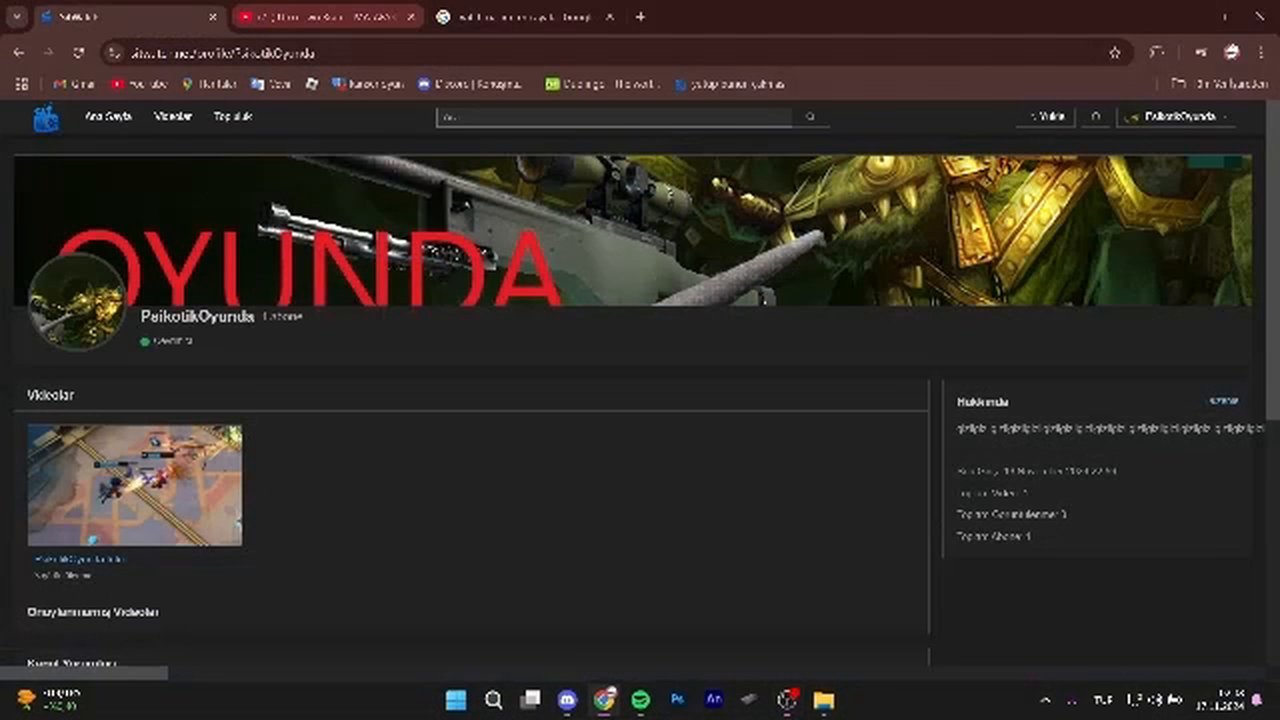Open the gameplay video thumbnail
The image size is (1280, 720).
(x=135, y=485)
